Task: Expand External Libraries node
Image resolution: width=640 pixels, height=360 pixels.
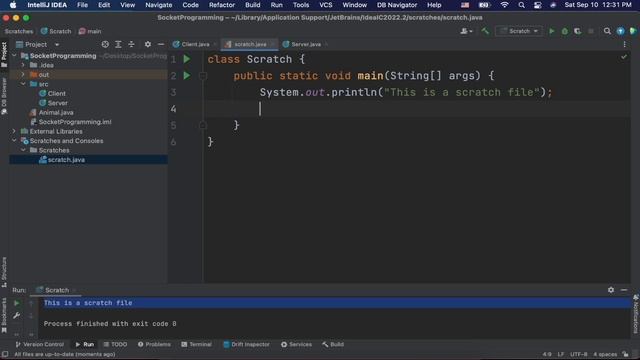Action: [14, 131]
